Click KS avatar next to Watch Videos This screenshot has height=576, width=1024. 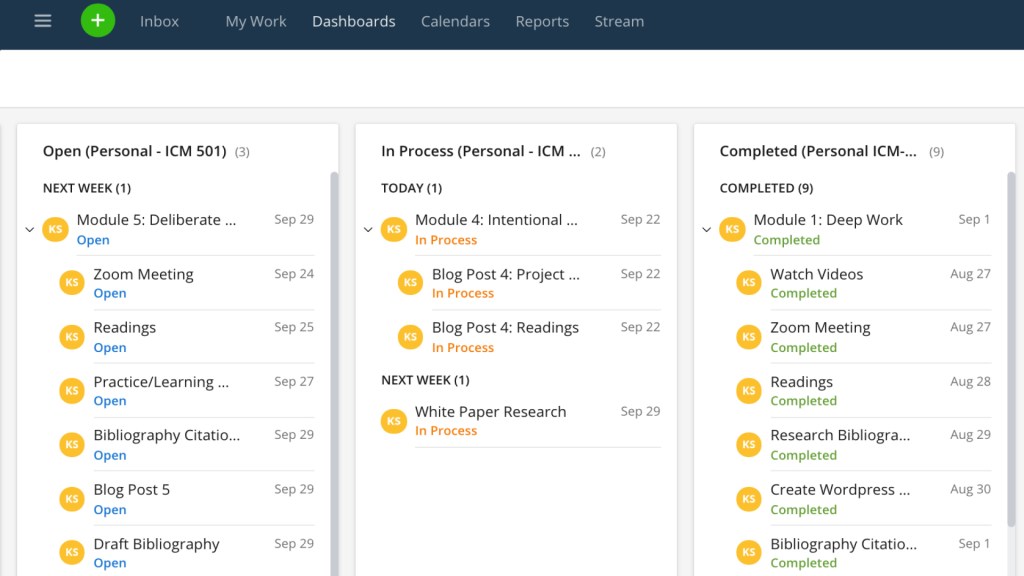749,283
